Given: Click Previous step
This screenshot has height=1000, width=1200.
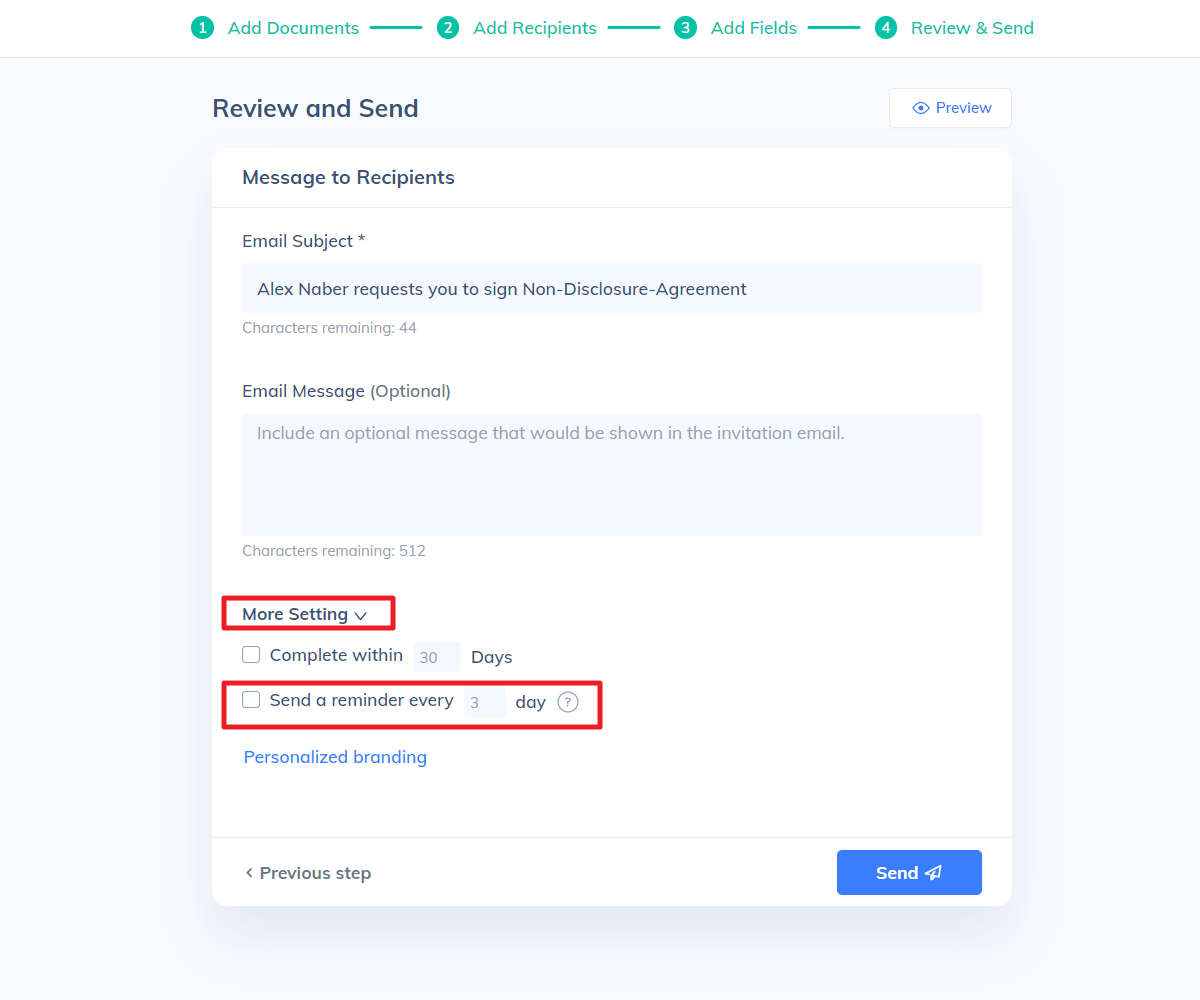Looking at the screenshot, I should [x=314, y=872].
